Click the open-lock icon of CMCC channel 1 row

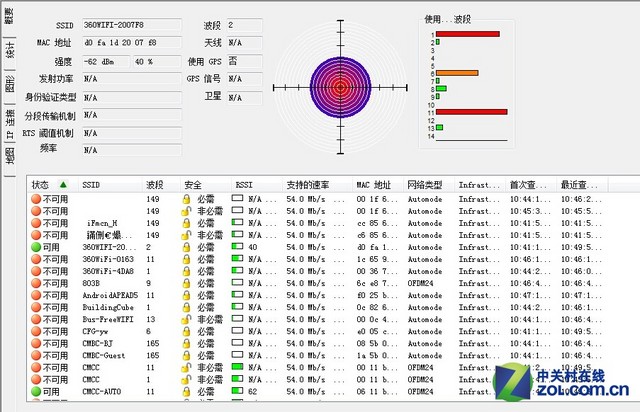pos(186,380)
